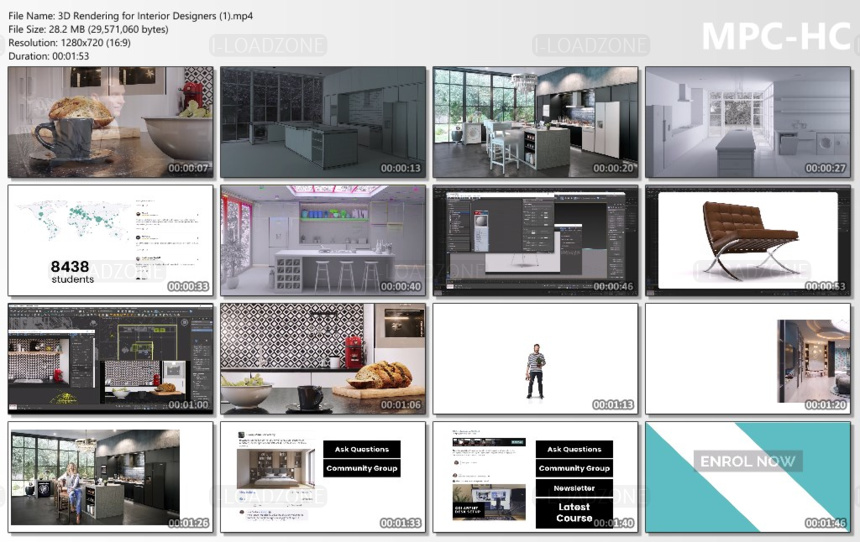
Task: Open the standing man thumbnail at 00:01:13
Action: (535, 359)
